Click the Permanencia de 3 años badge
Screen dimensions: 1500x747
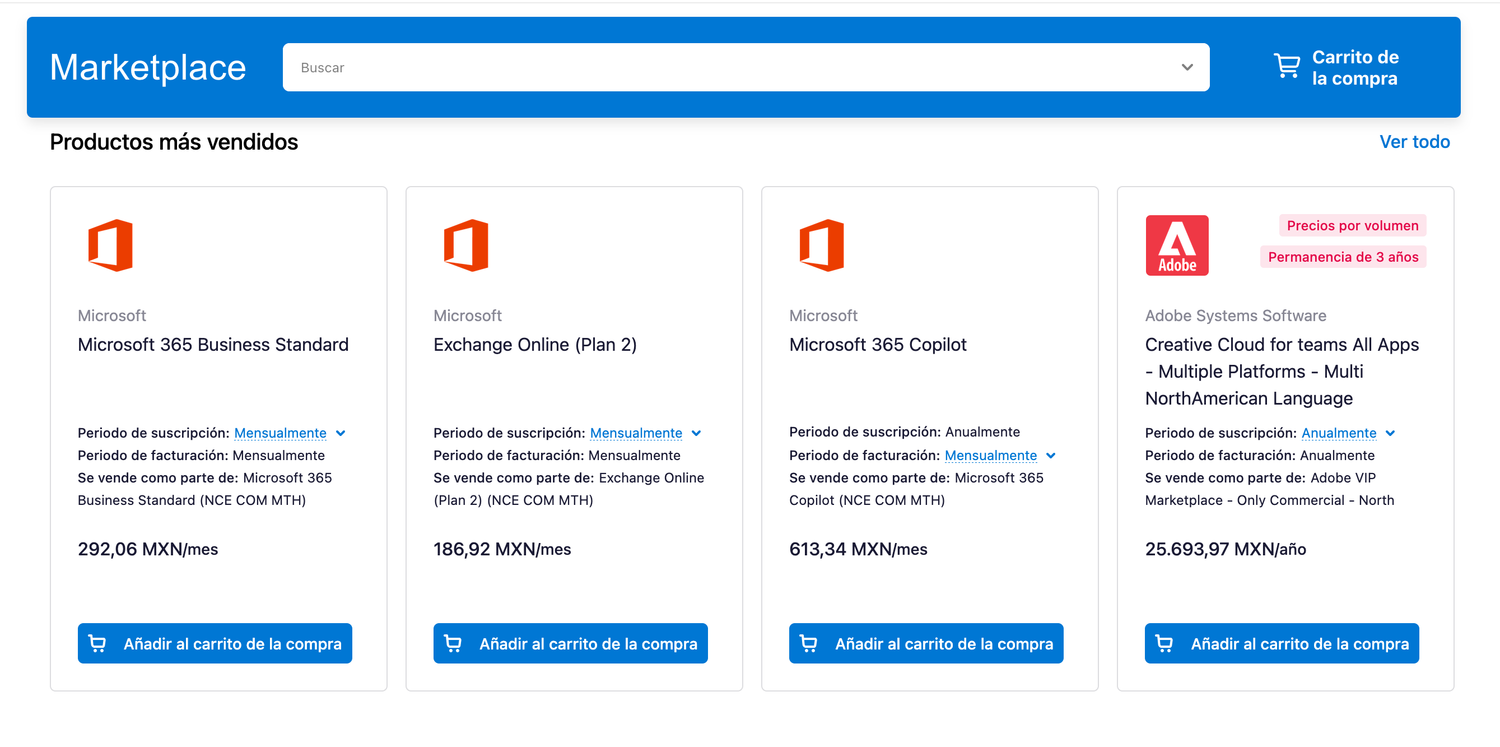pos(1343,257)
